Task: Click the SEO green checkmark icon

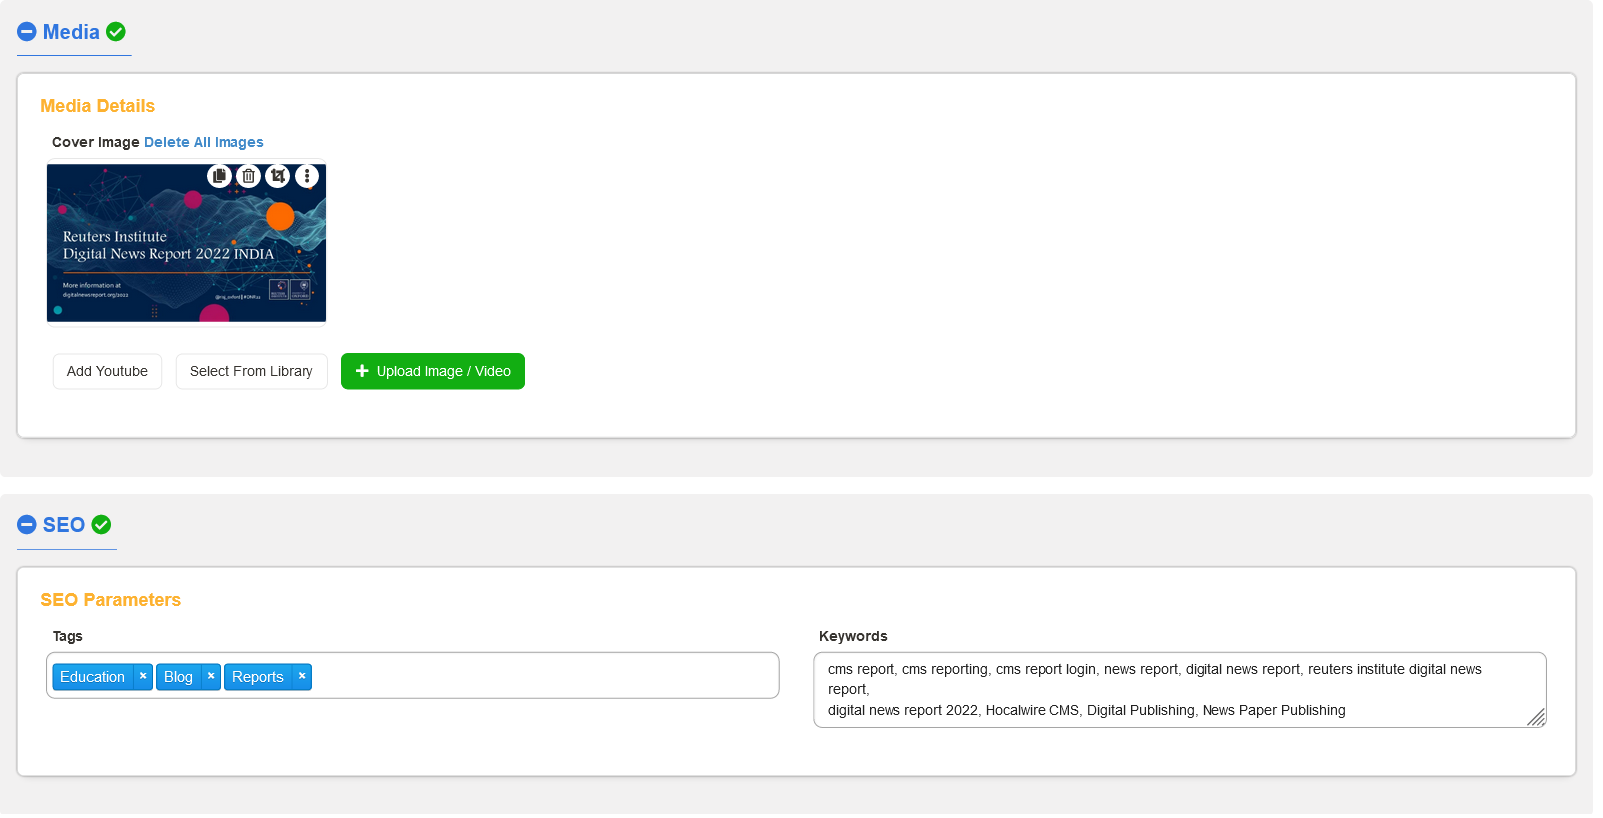Action: [x=101, y=525]
